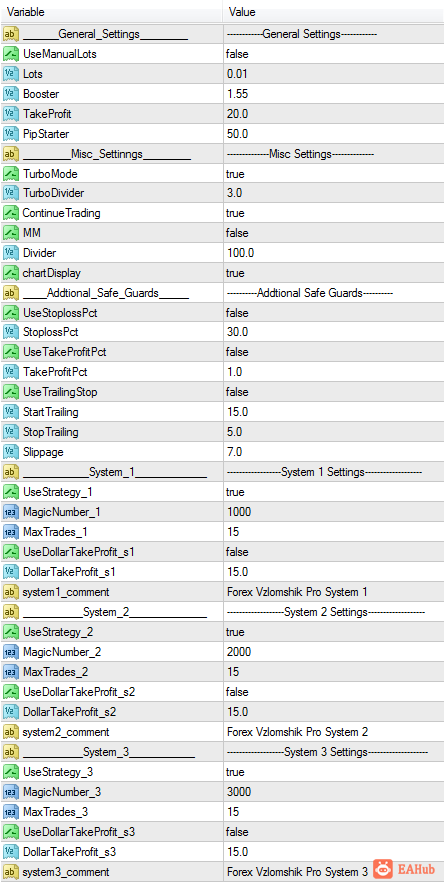Click the string icon beside General_Settings
444x884 pixels.
[x=11, y=34]
